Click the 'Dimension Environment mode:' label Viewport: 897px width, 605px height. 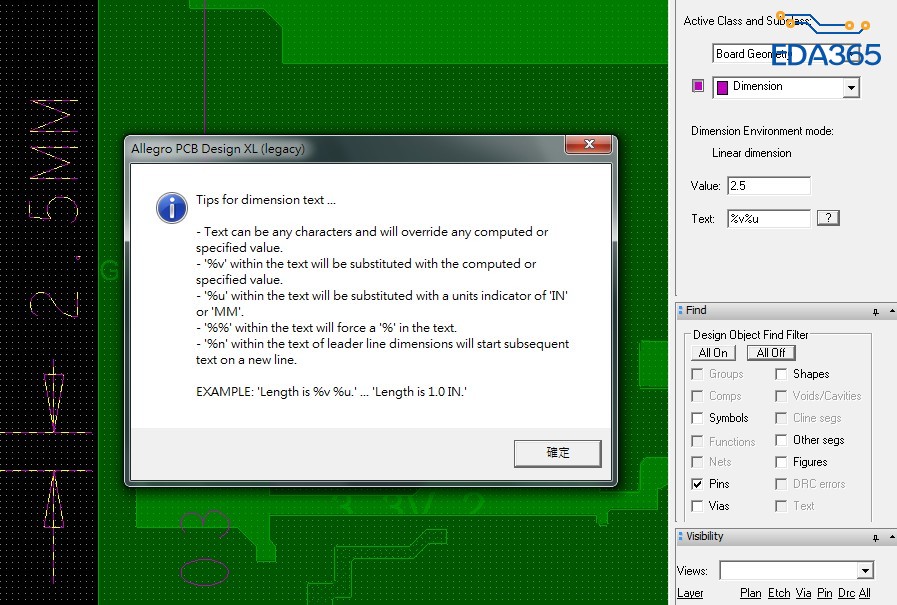(762, 131)
